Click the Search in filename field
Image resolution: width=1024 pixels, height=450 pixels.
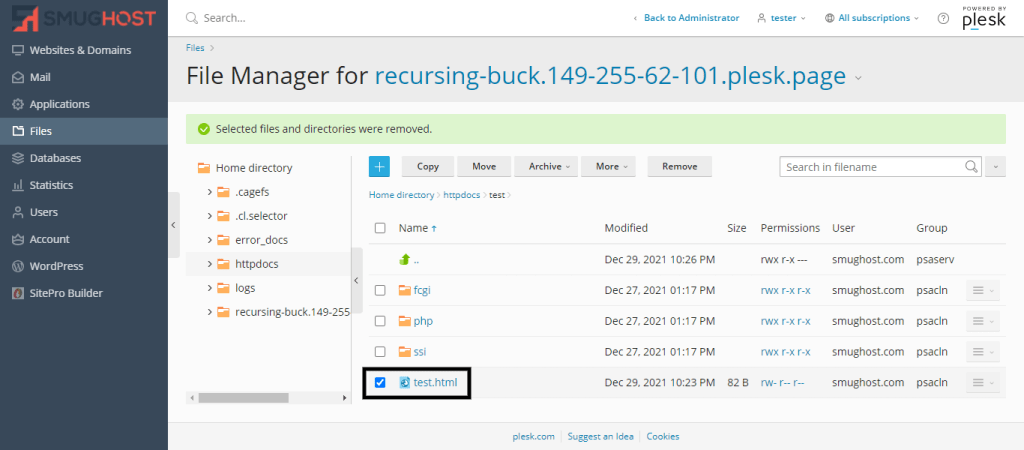click(874, 167)
